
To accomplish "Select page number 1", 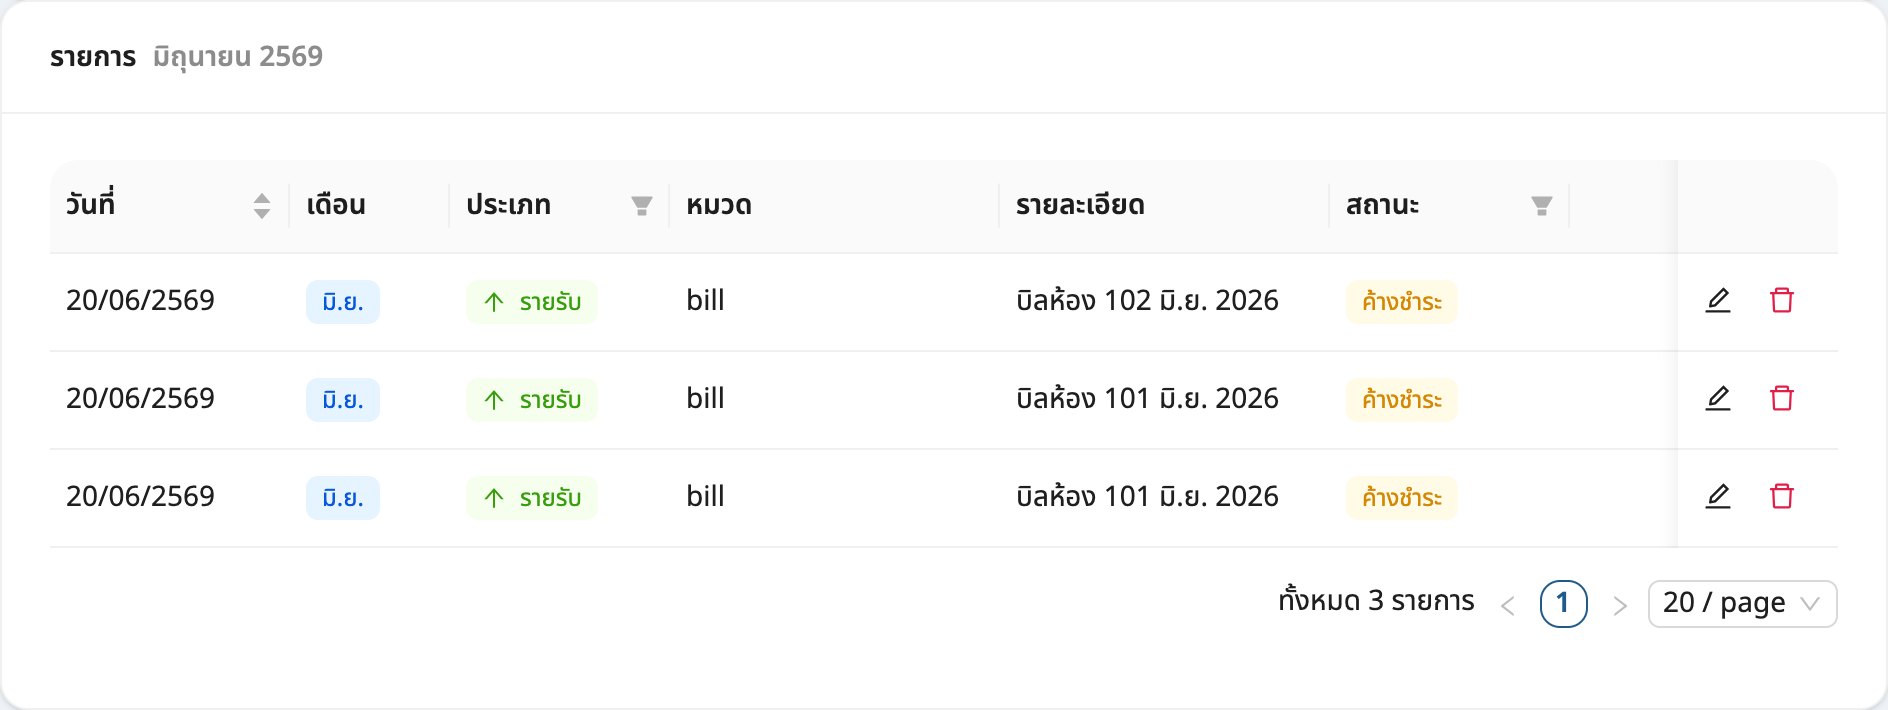I will (1564, 604).
